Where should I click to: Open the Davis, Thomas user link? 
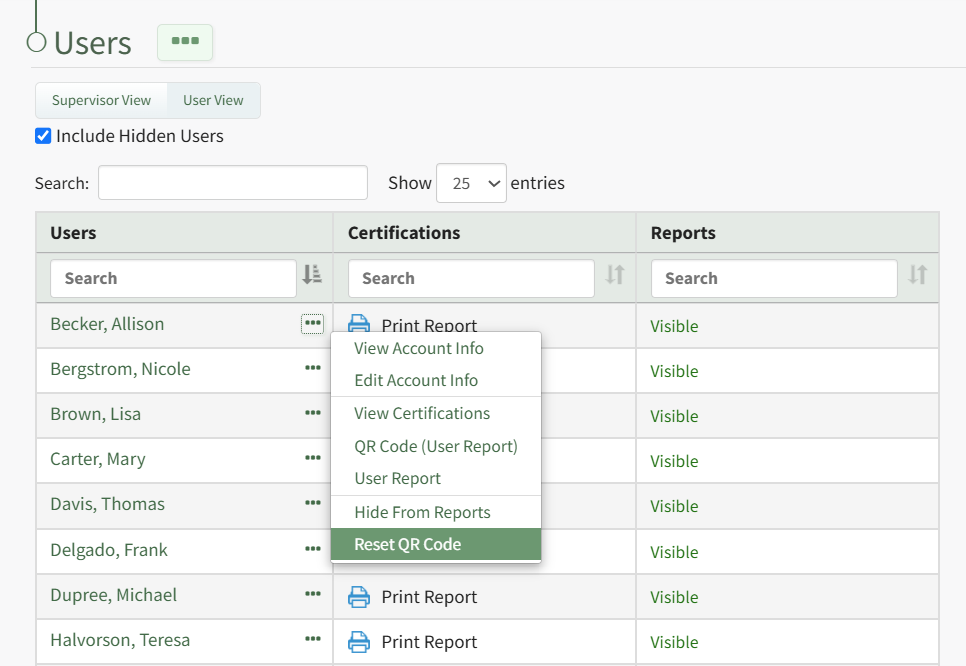point(107,504)
